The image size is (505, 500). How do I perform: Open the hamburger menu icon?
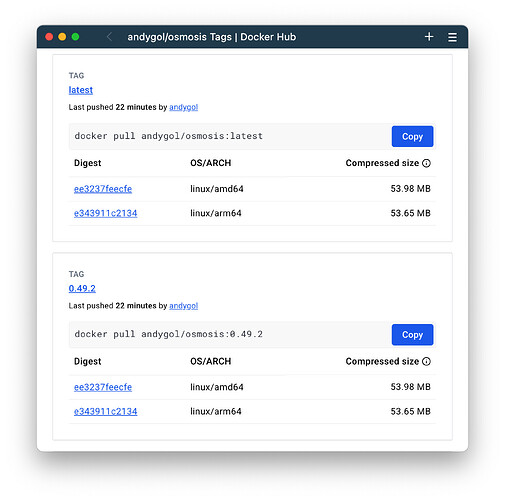point(452,37)
